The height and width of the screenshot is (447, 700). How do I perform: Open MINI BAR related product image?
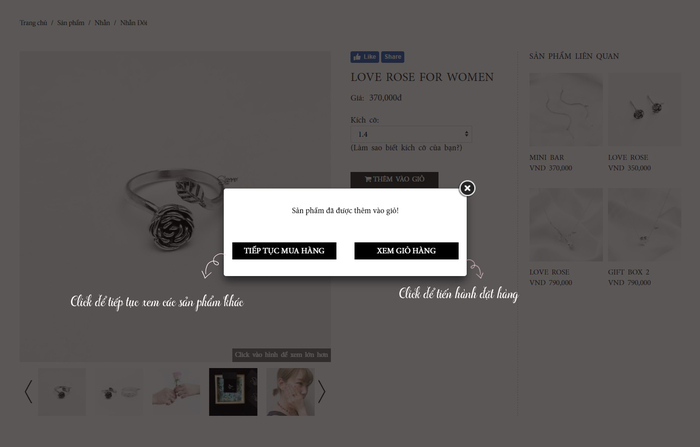point(566,110)
